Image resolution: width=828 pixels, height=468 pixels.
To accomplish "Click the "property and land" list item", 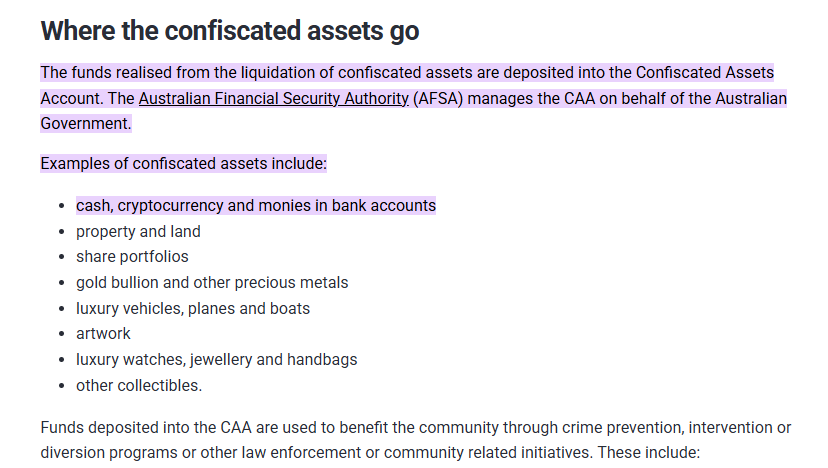I will 138,231.
